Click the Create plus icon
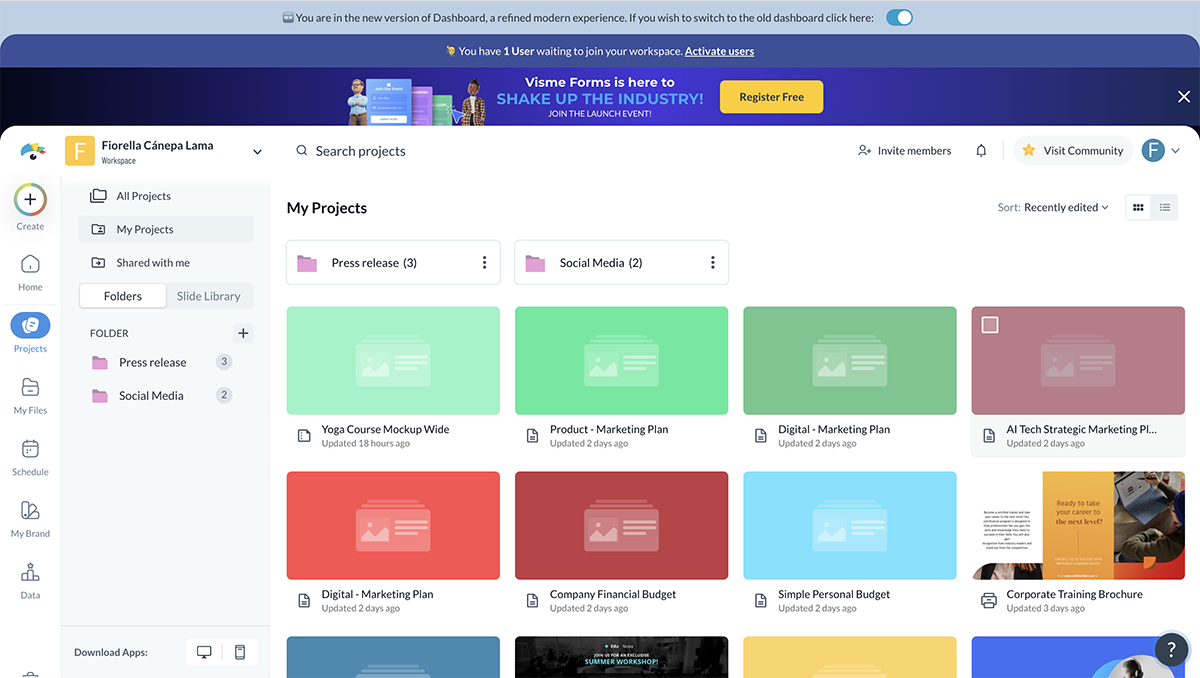Image resolution: width=1200 pixels, height=678 pixels. (x=30, y=200)
